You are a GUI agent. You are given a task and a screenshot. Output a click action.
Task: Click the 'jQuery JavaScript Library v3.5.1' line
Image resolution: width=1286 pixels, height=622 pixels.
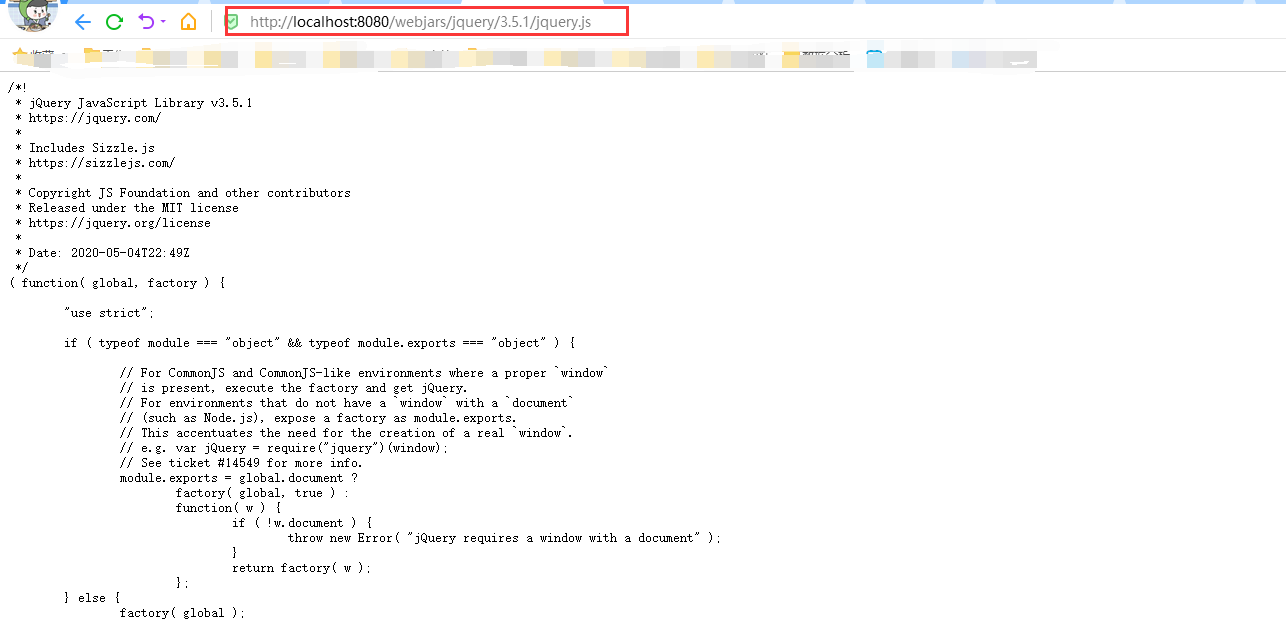(140, 103)
